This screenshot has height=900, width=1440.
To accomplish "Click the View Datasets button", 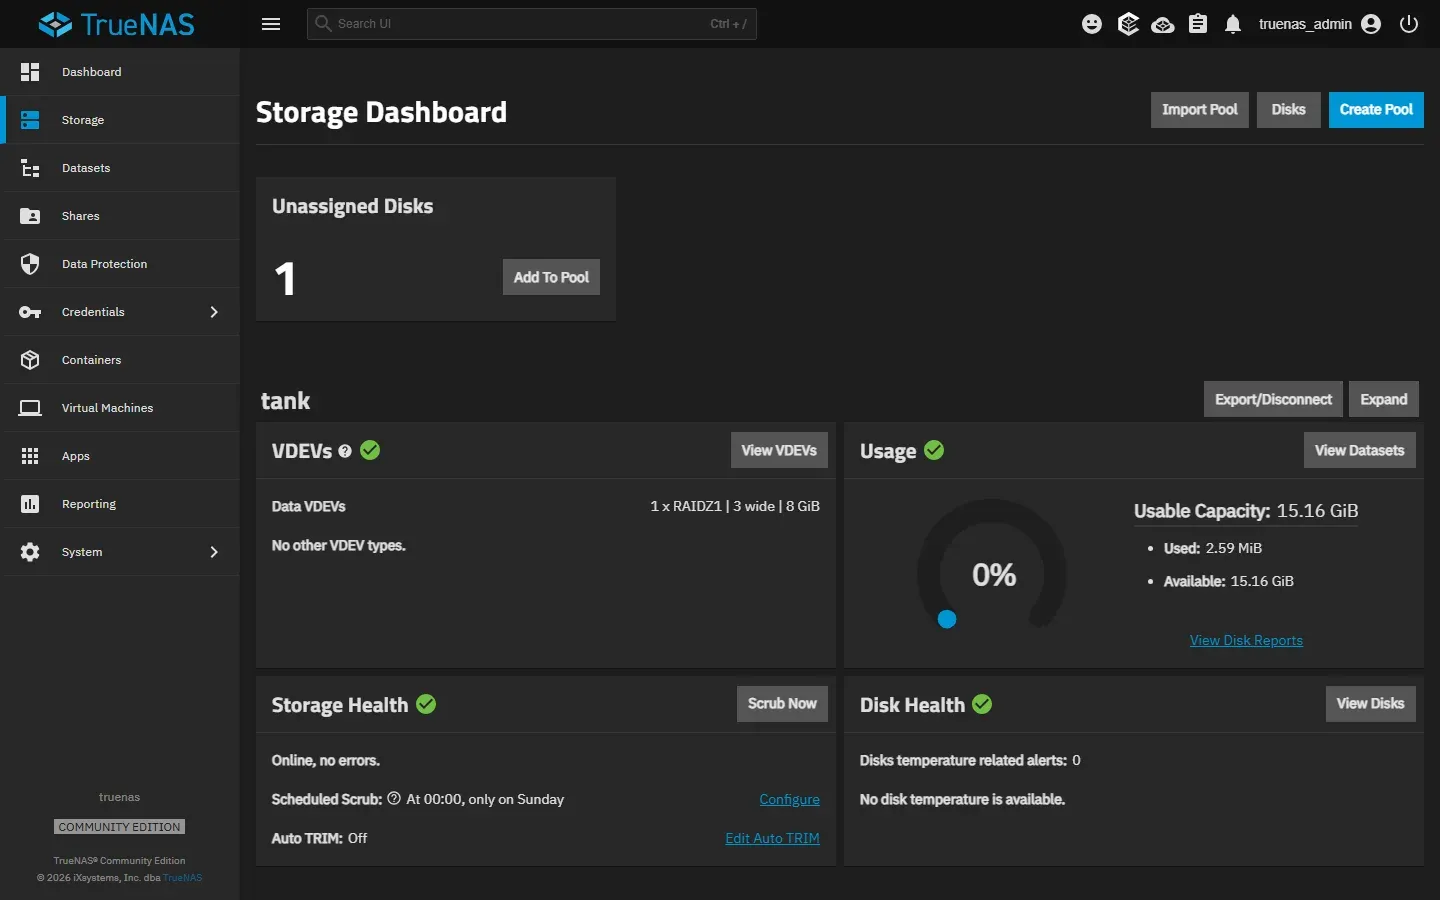I will 1360,450.
